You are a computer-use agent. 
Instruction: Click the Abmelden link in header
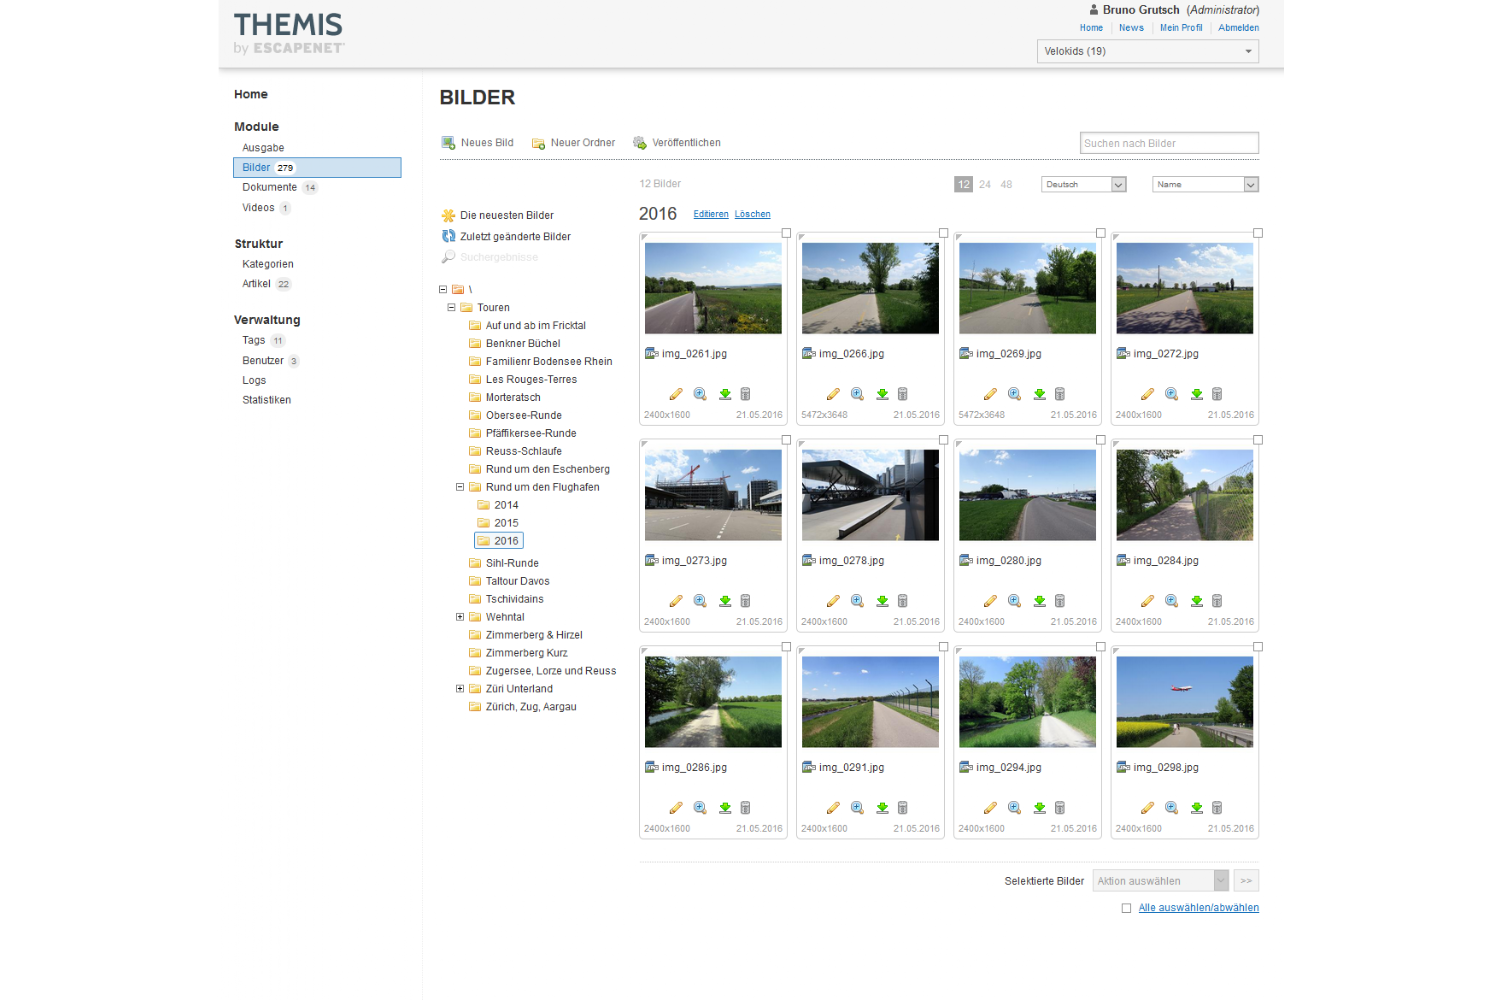(1238, 28)
